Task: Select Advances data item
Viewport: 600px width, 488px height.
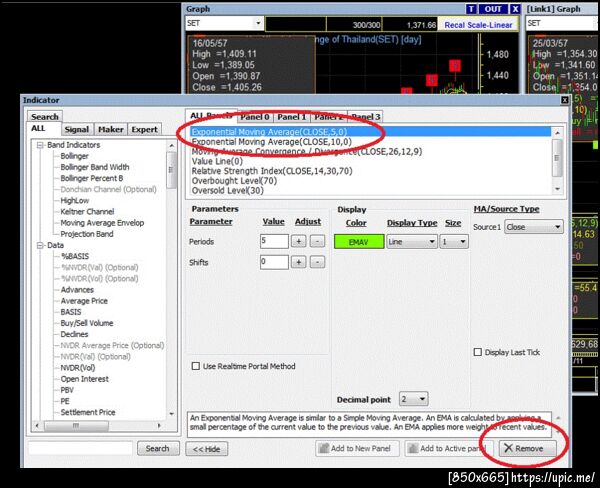Action: coord(77,290)
